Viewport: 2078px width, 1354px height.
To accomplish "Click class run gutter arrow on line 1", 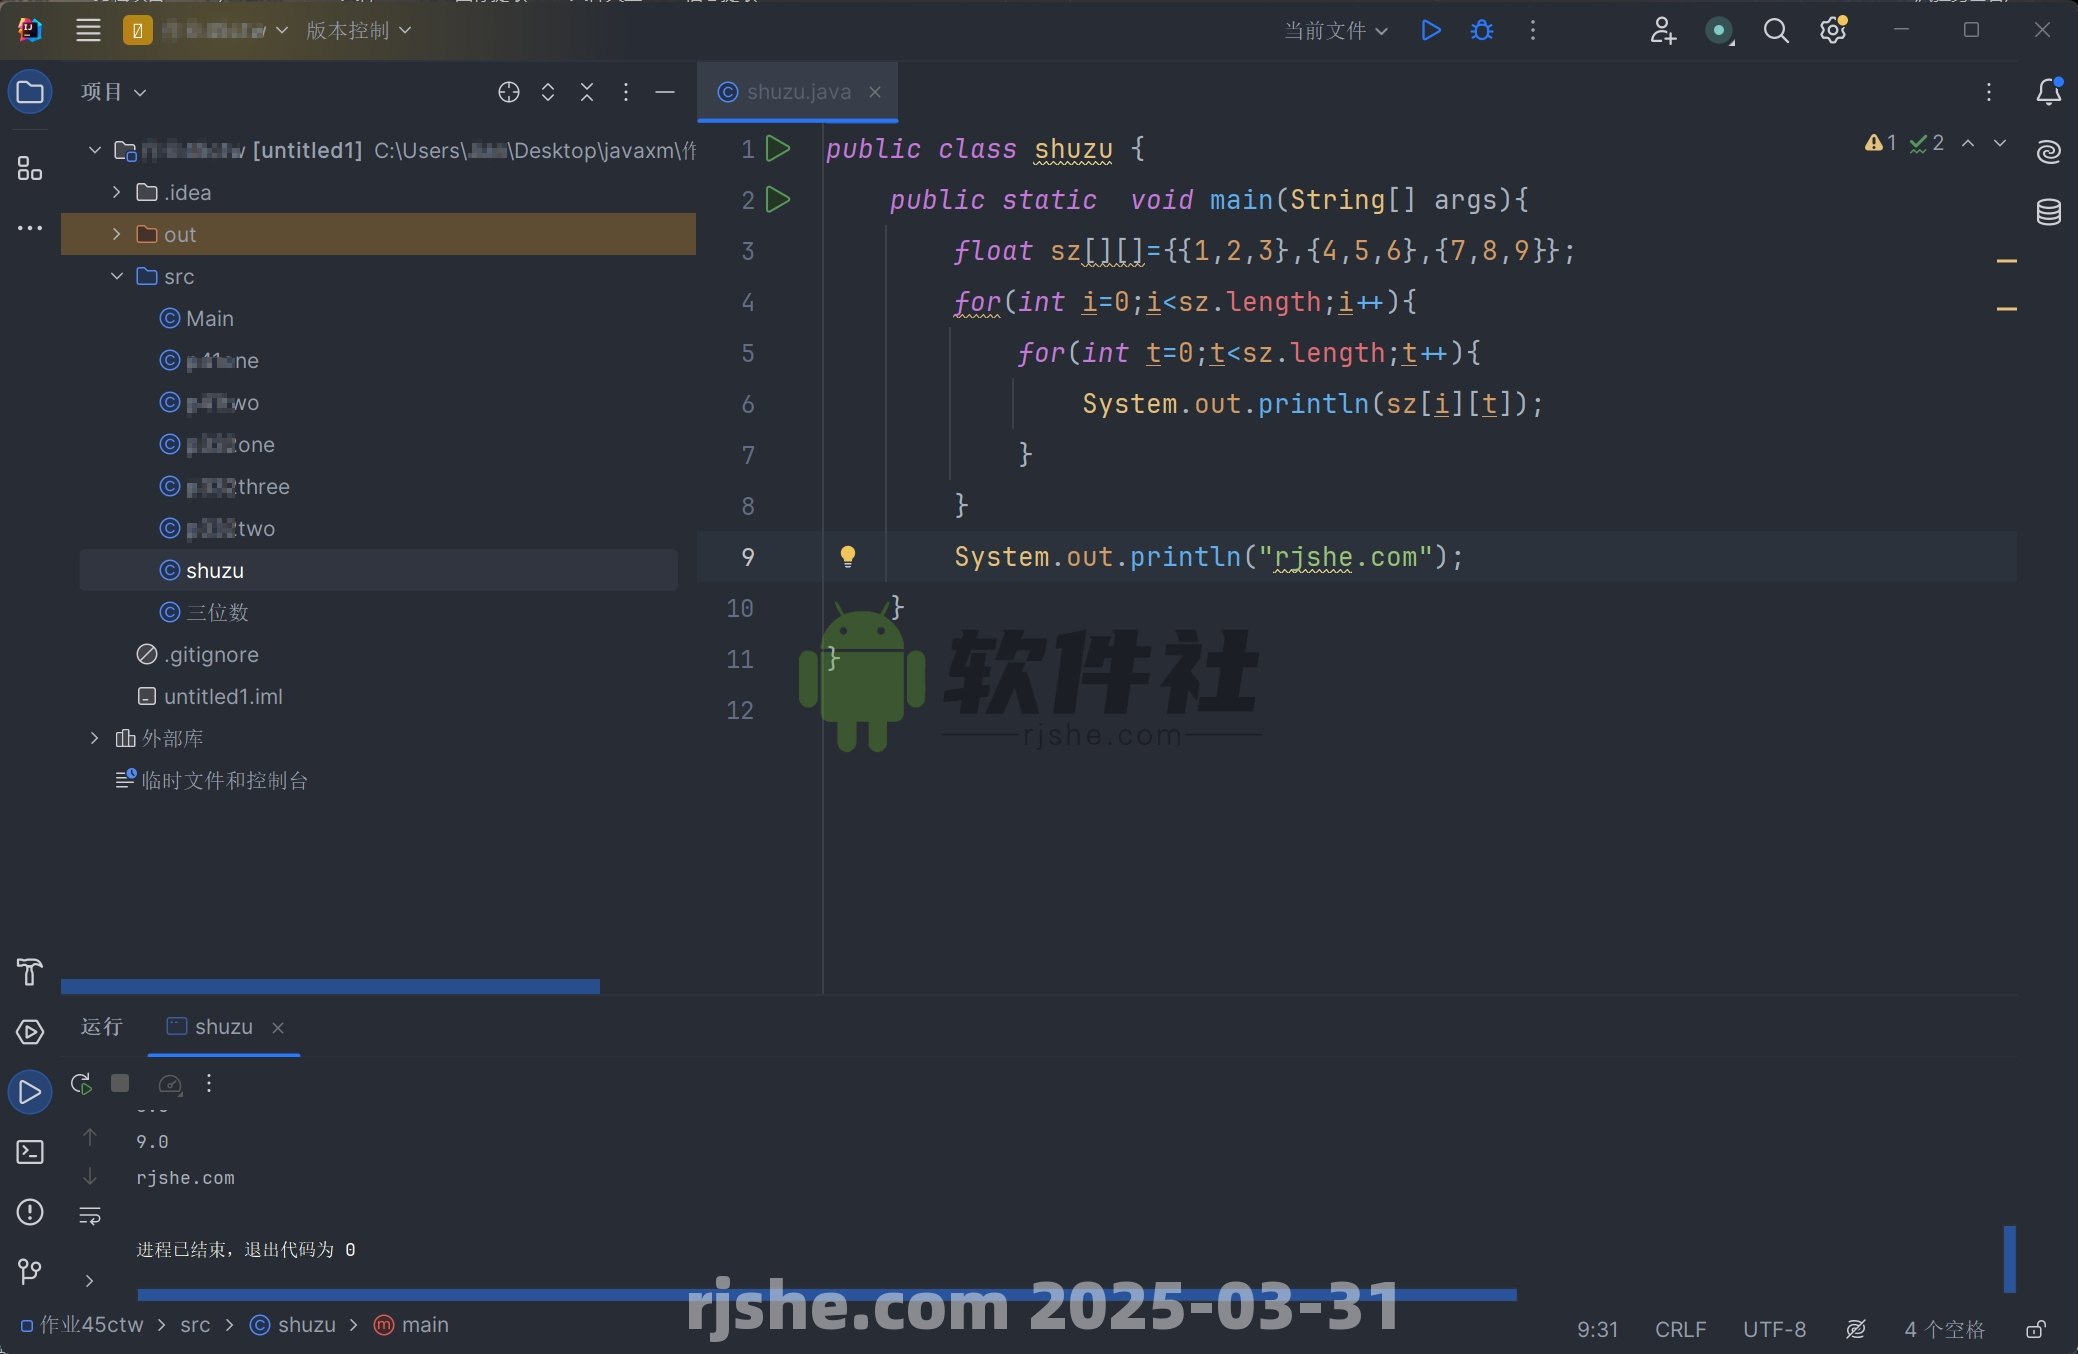I will (x=778, y=149).
